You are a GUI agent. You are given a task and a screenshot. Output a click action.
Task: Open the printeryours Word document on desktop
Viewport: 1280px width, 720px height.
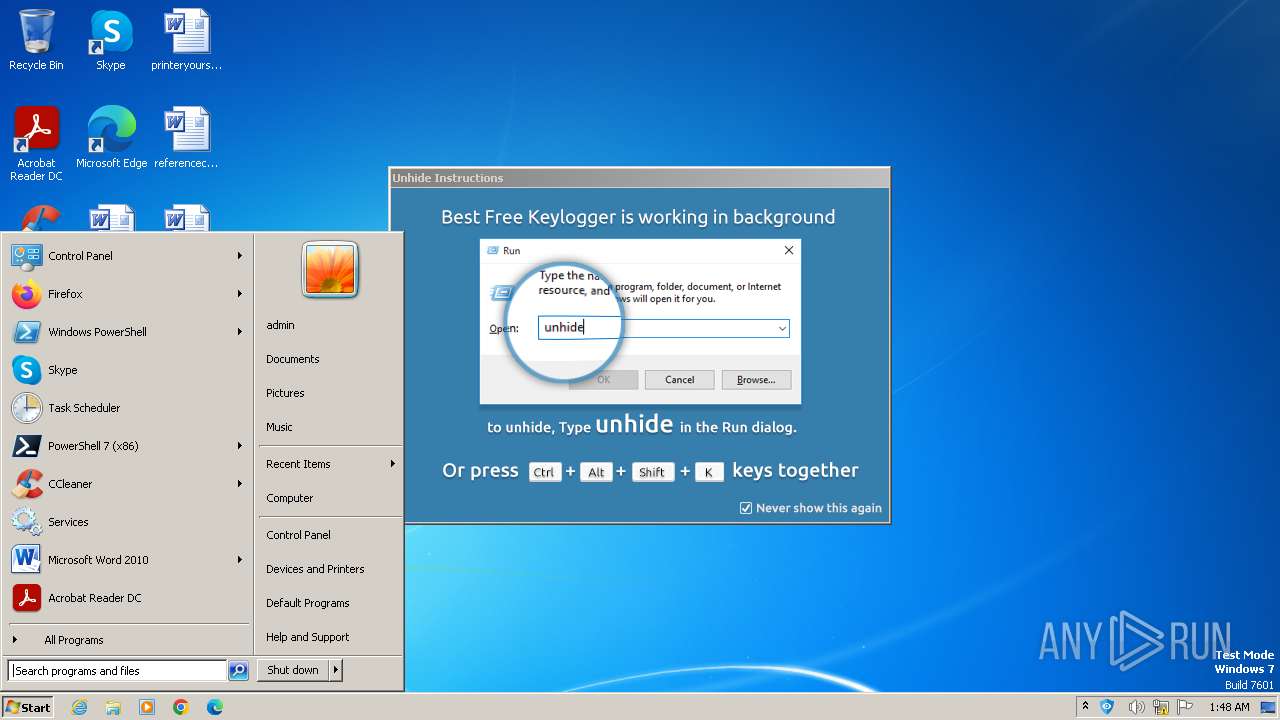pos(187,40)
